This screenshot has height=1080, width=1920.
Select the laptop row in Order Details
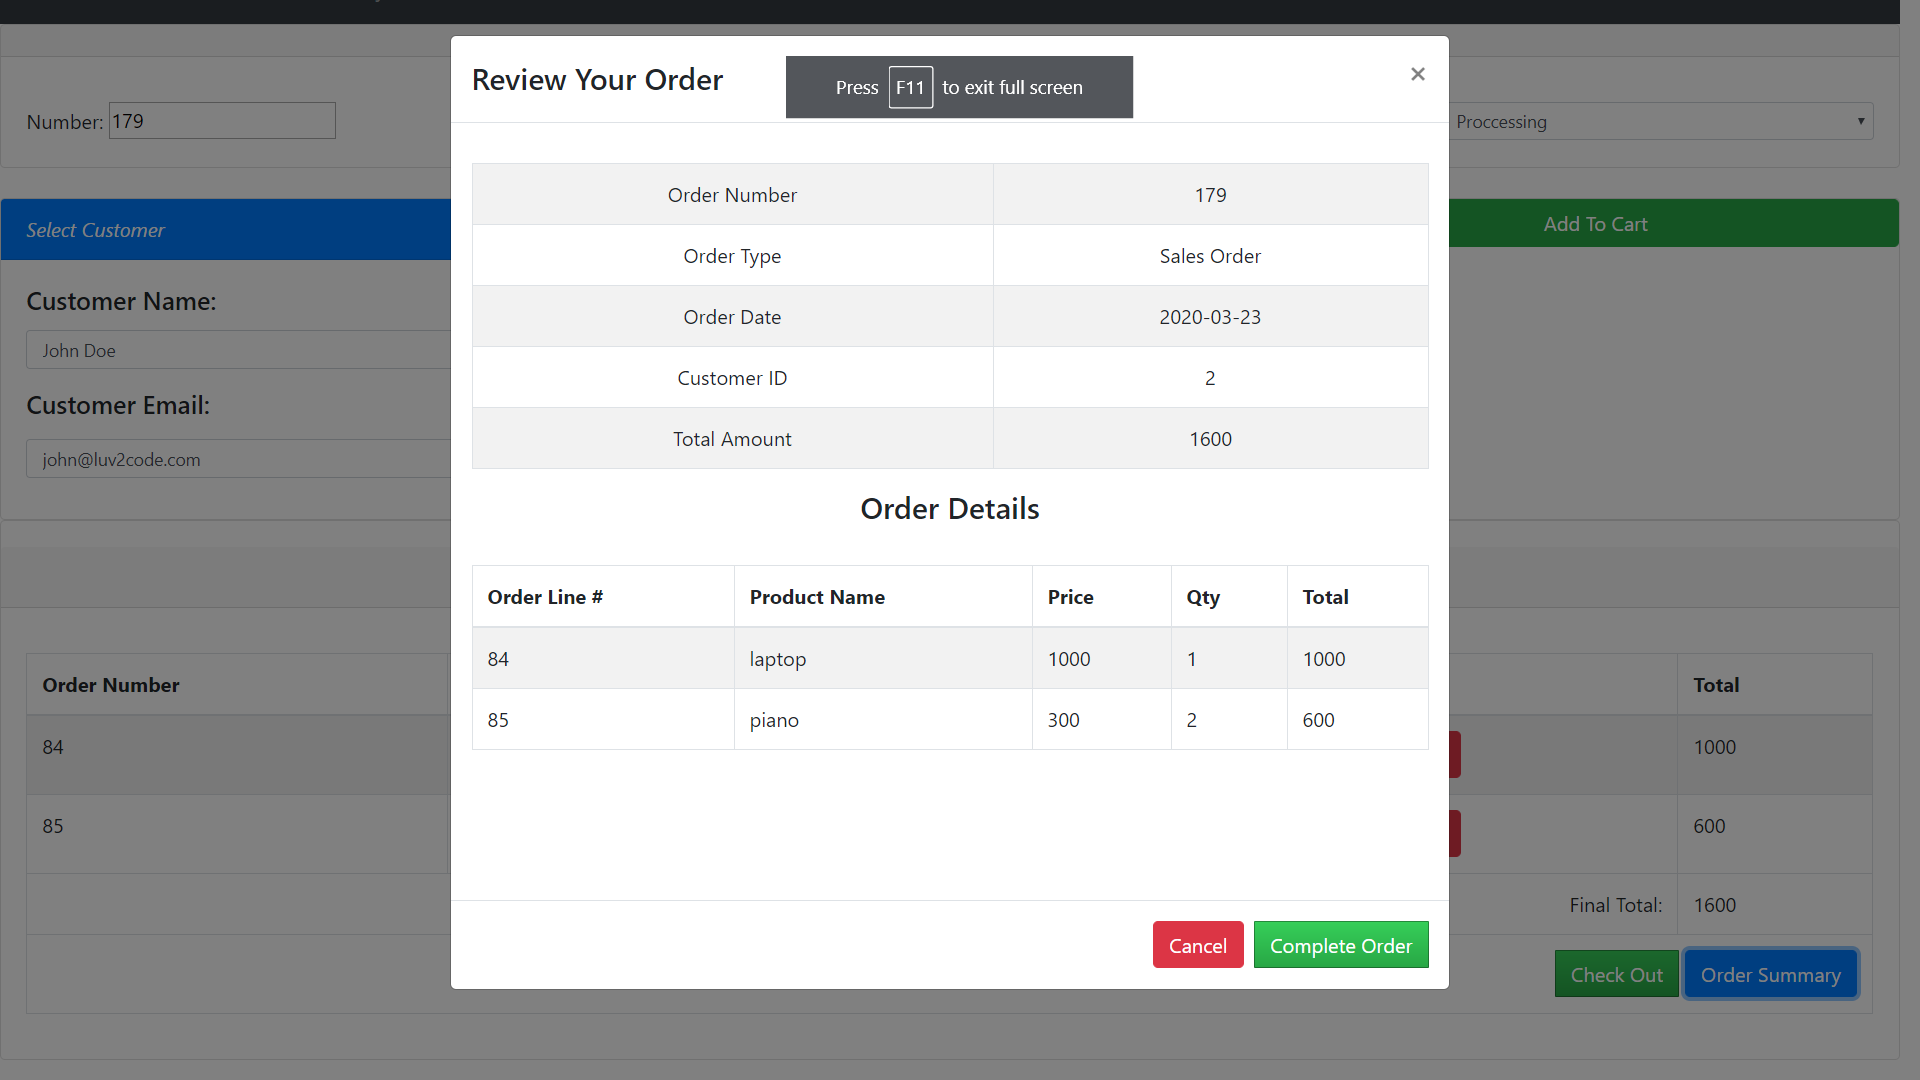pyautogui.click(x=882, y=658)
